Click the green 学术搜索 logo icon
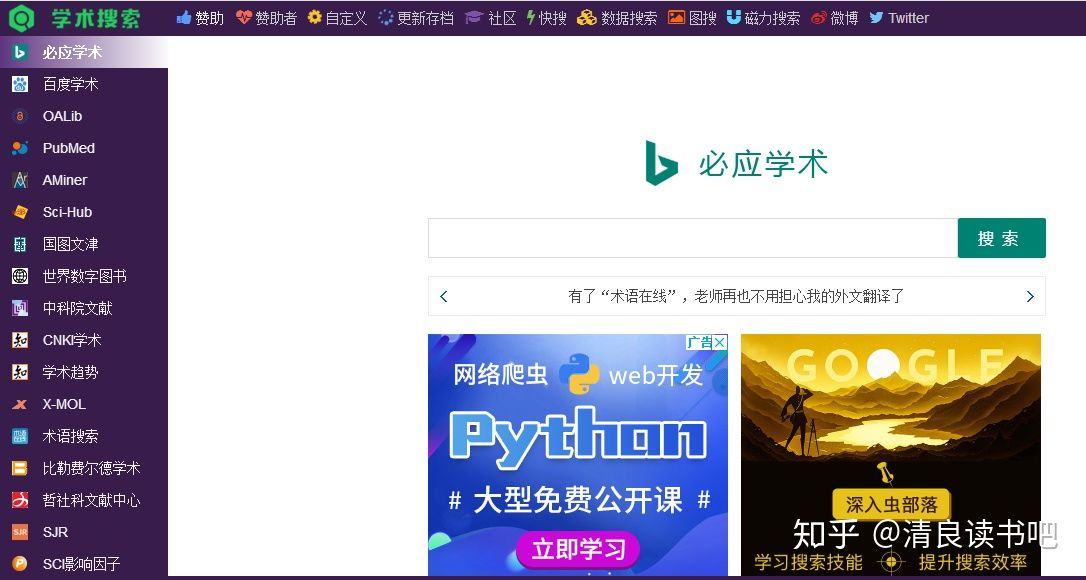 [21, 18]
